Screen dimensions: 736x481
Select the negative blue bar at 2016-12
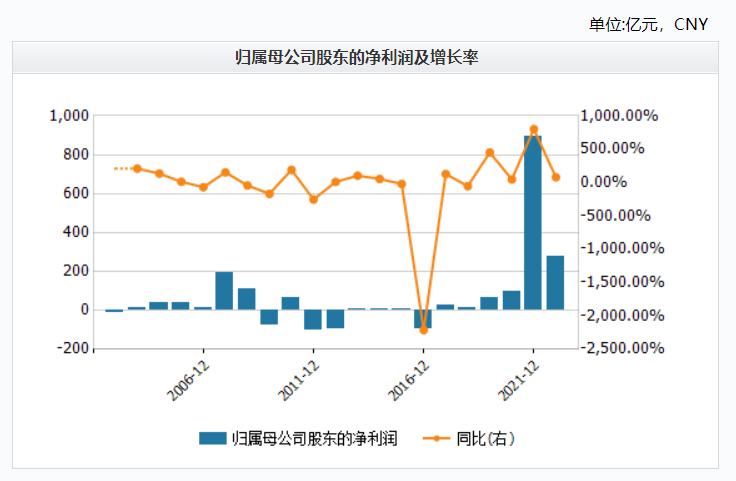coord(423,319)
